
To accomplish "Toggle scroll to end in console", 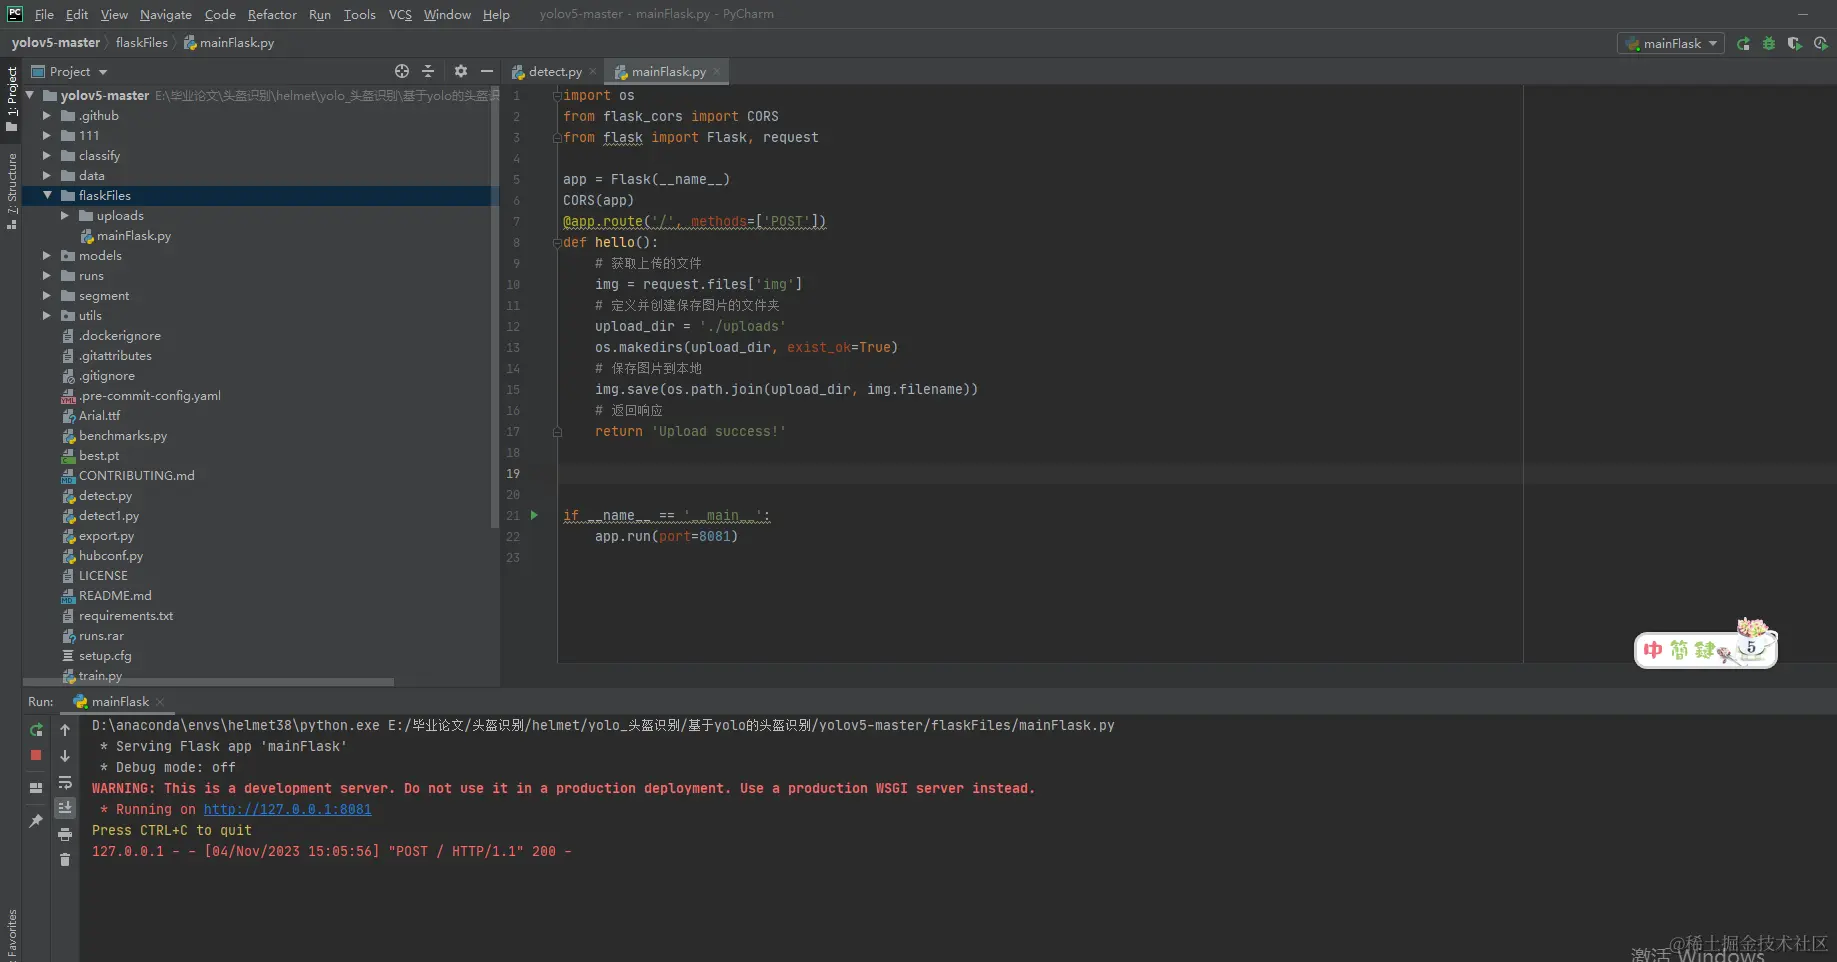I will [65, 808].
